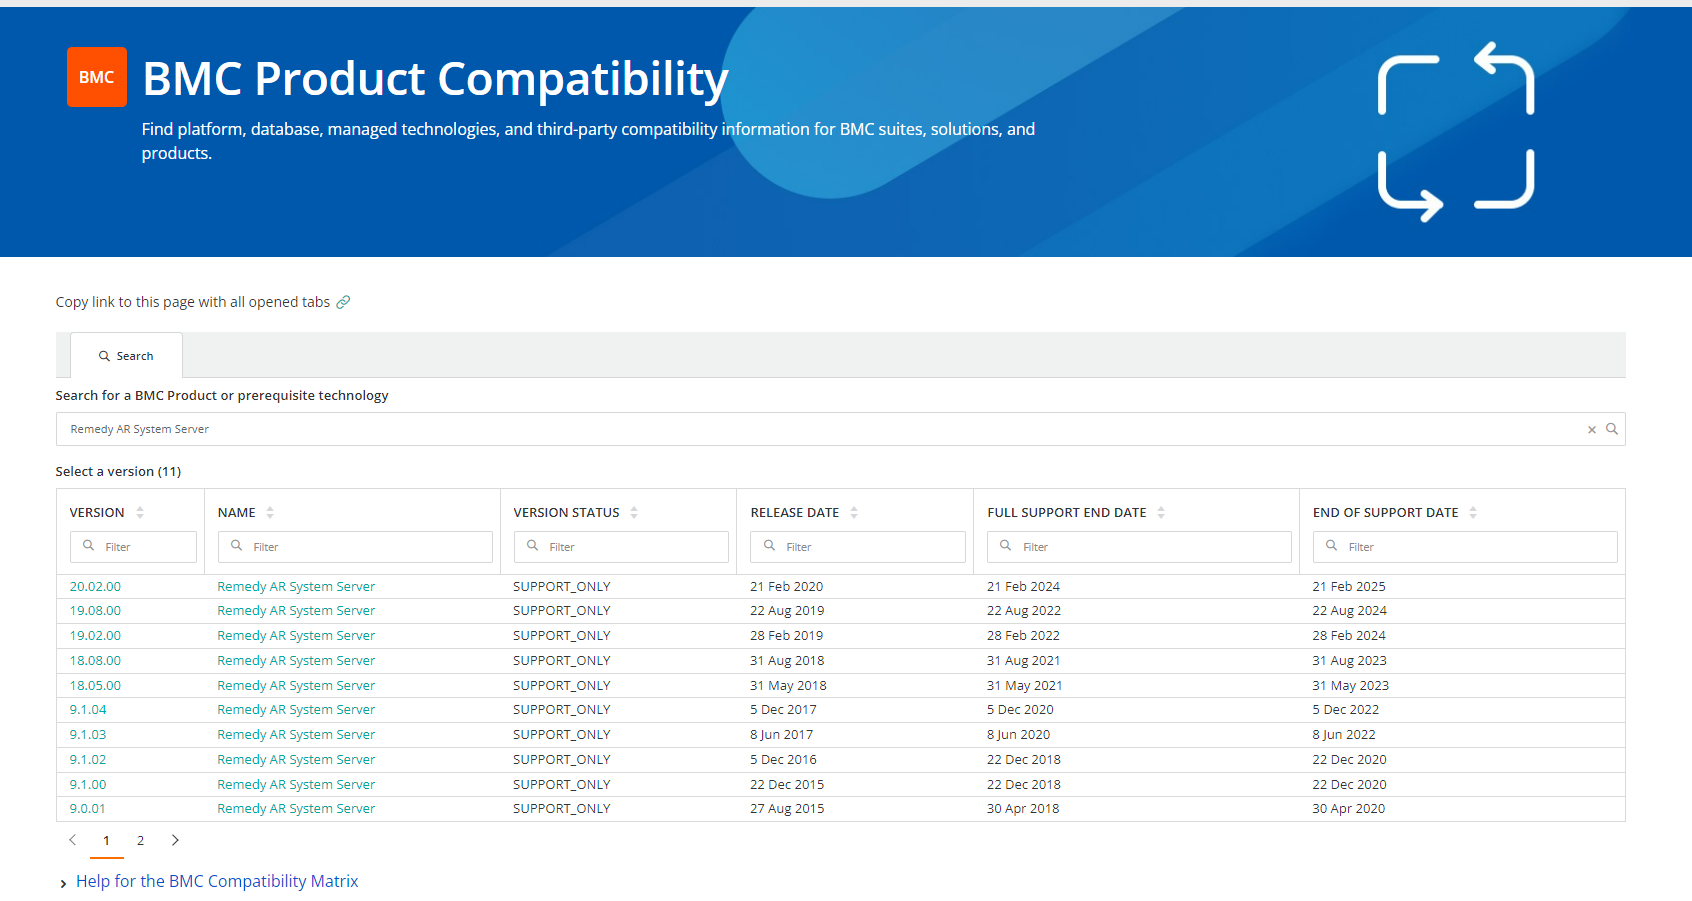Focus the VERSION STATUS filter field
This screenshot has height=901, width=1692.
[x=621, y=547]
